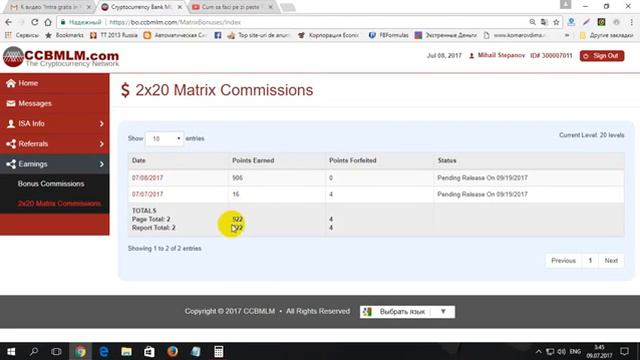Open the Store app on the taskbar
Screen dimensions: 640x360
coord(149,351)
